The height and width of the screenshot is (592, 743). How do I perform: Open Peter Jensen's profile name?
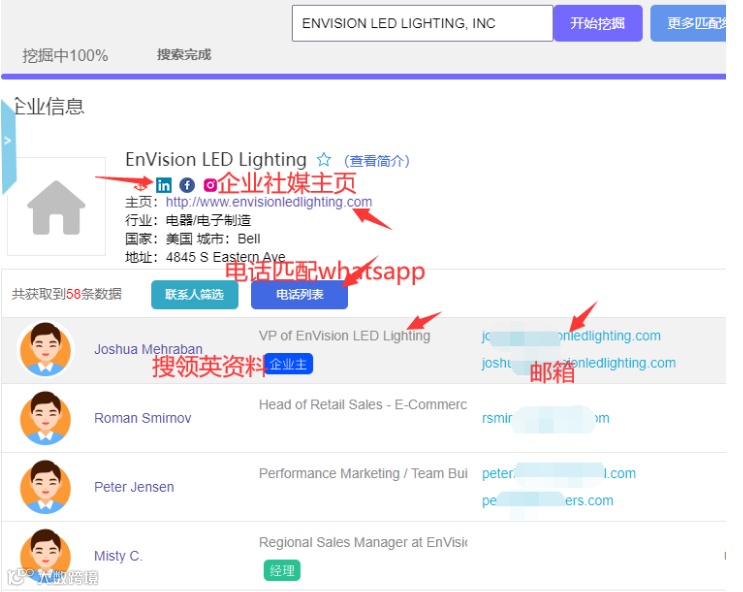[x=134, y=487]
